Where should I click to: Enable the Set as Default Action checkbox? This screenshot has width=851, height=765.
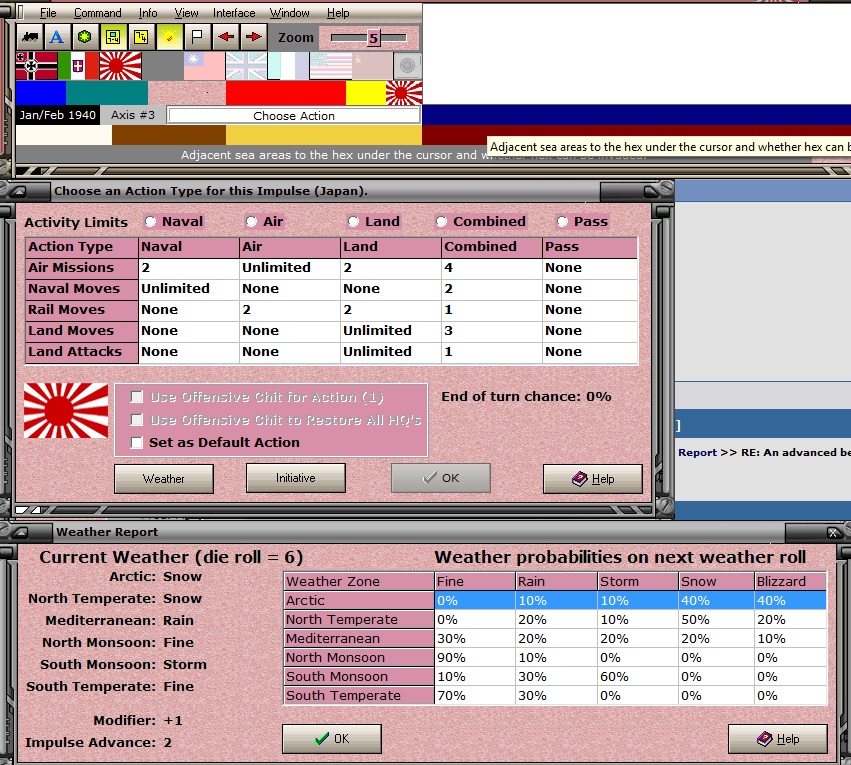coord(137,443)
